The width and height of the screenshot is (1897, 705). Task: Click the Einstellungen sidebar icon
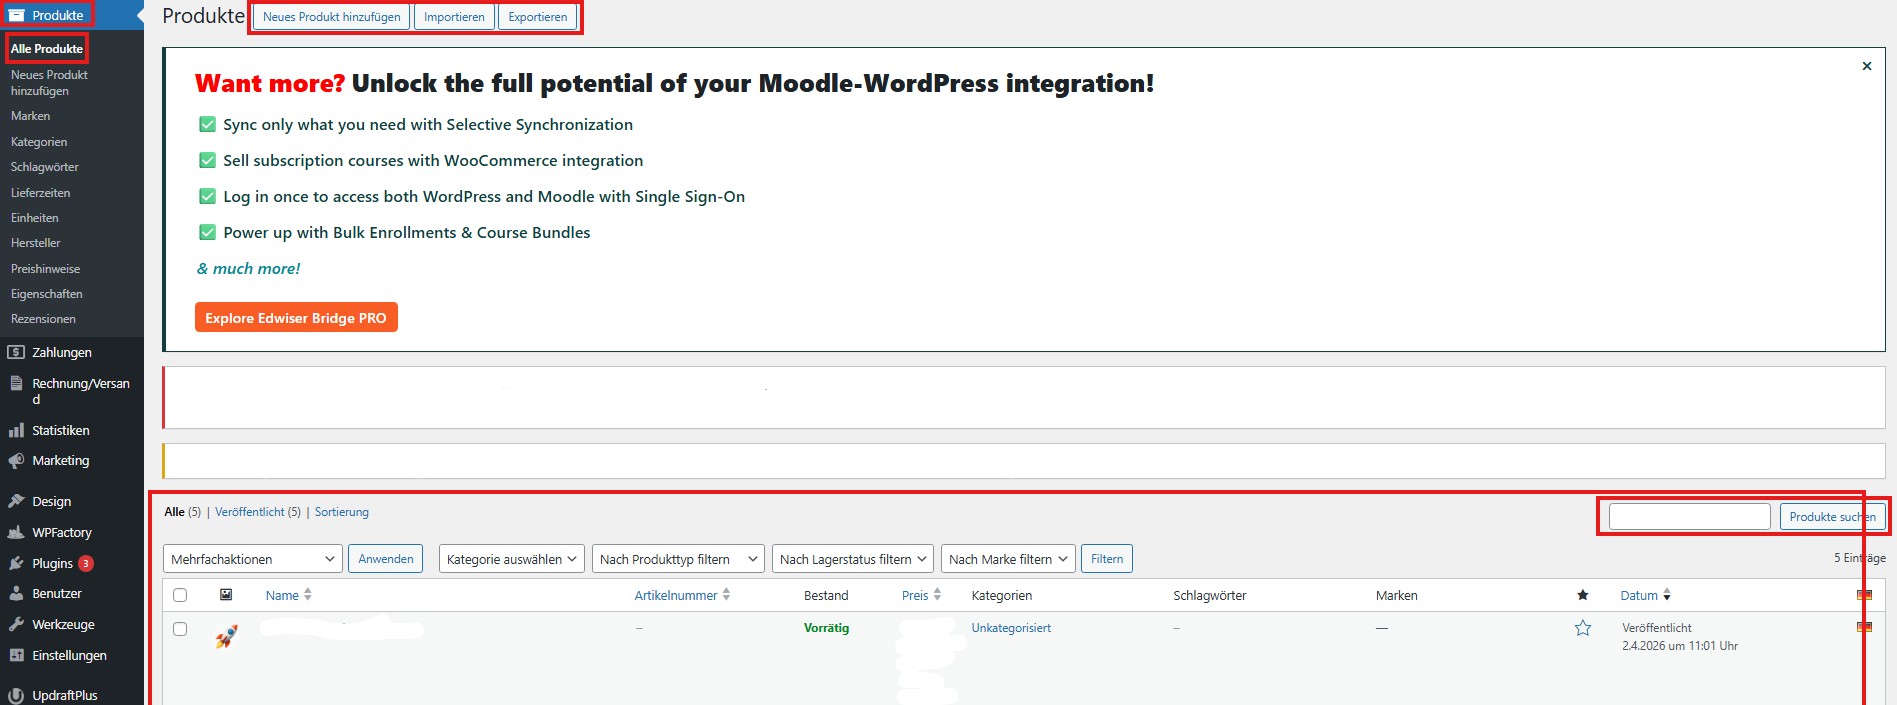click(16, 655)
